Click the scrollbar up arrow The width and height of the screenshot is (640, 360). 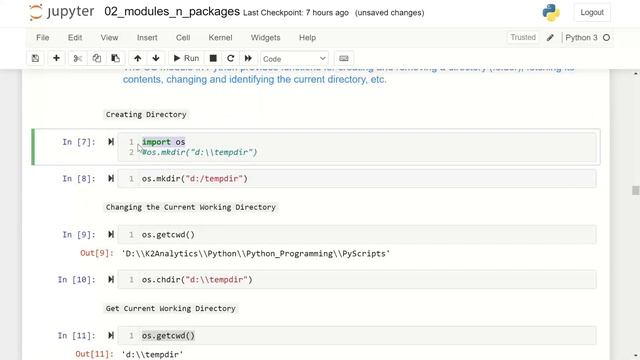[x=636, y=73]
